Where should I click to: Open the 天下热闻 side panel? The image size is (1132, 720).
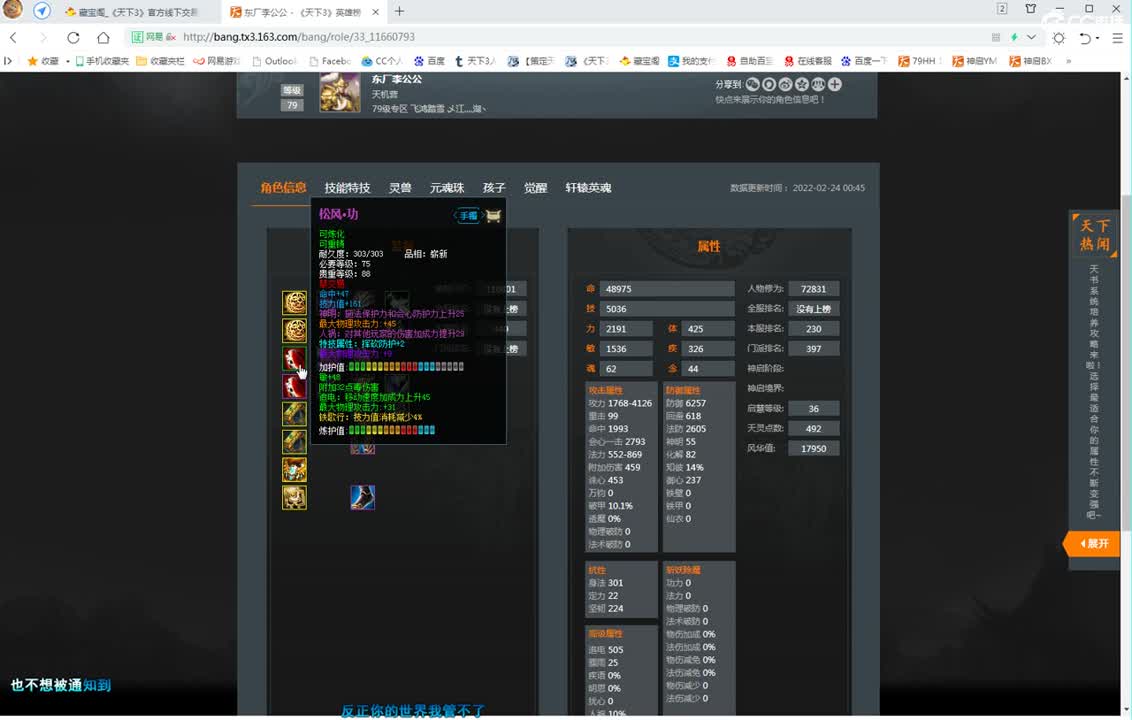1094,235
